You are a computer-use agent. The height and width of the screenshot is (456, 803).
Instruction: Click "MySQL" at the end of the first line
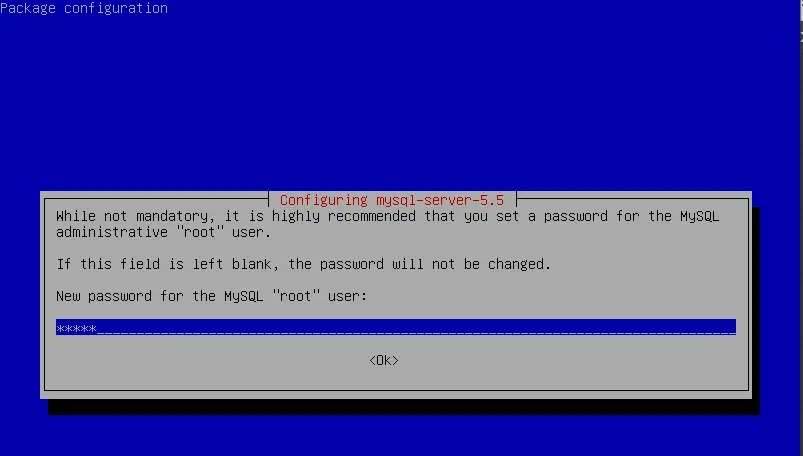click(700, 216)
